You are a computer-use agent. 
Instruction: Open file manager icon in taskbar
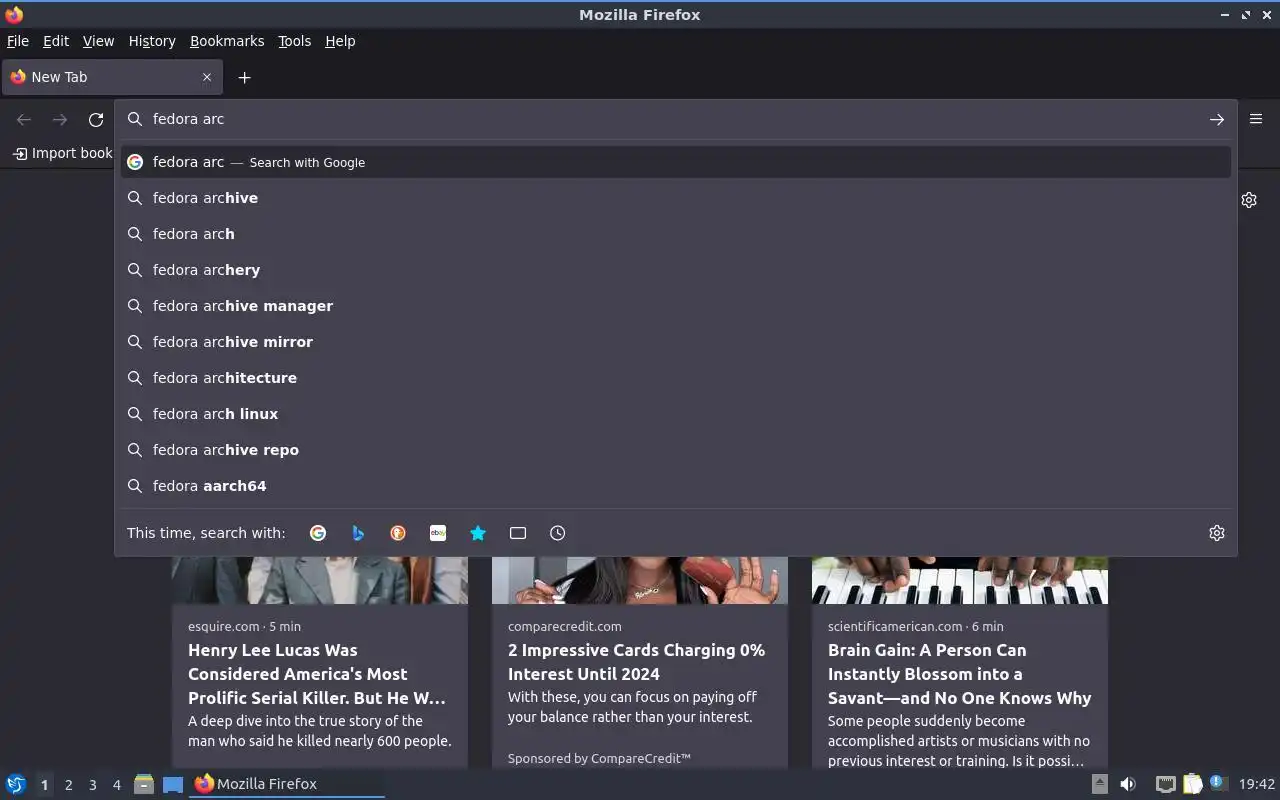[x=144, y=784]
